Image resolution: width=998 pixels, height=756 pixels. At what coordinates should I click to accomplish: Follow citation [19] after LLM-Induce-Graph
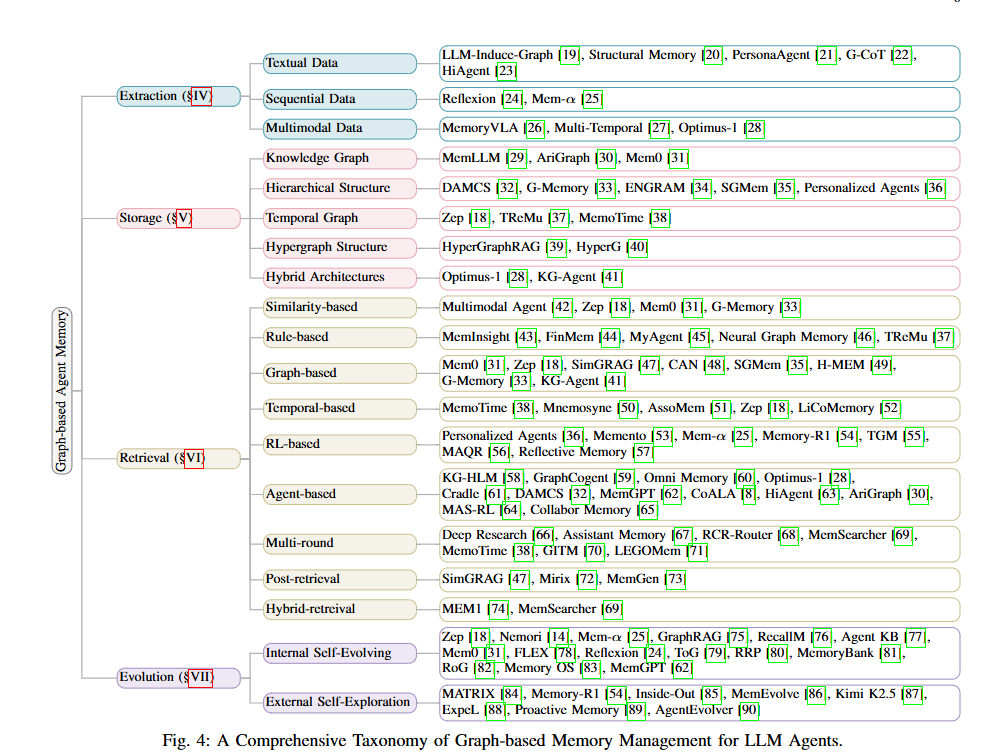click(x=570, y=55)
